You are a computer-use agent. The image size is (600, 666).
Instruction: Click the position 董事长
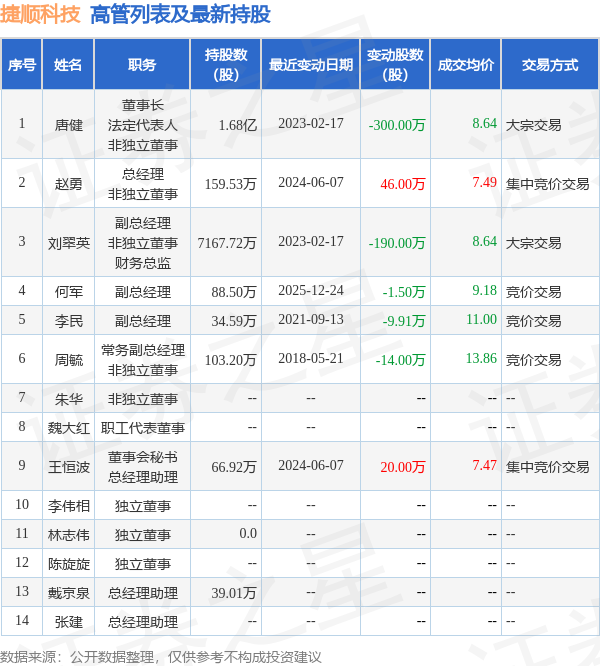click(x=143, y=105)
